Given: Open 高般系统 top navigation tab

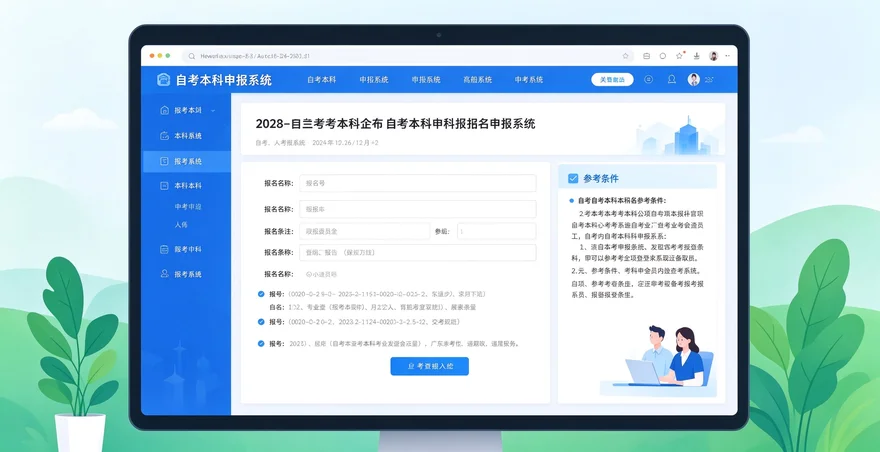Looking at the screenshot, I should tap(478, 80).
